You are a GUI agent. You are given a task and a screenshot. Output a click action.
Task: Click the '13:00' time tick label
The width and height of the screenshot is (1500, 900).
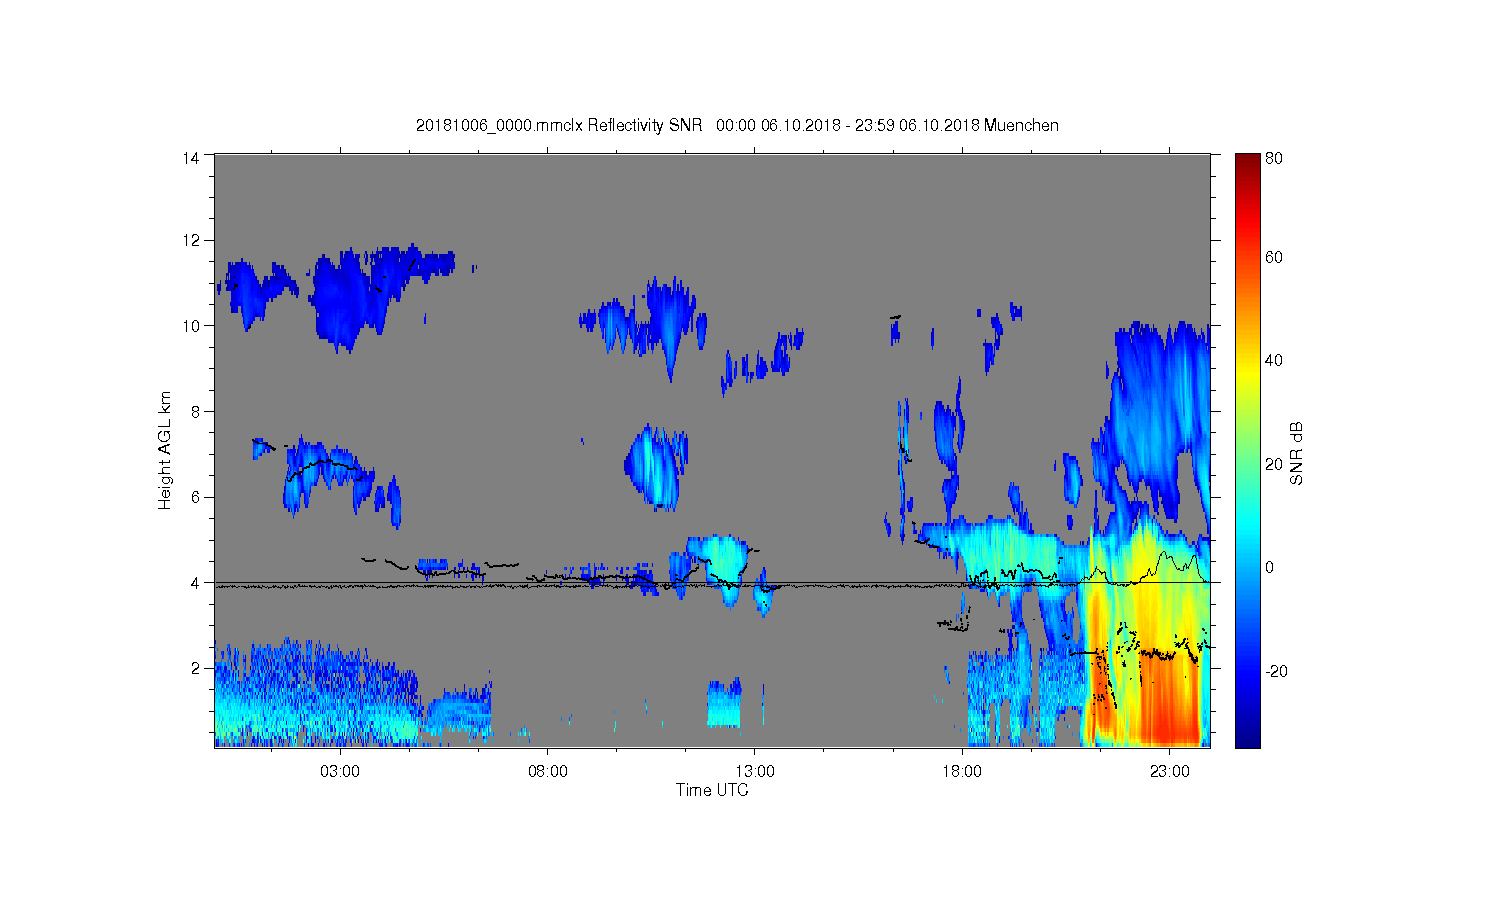pos(755,771)
